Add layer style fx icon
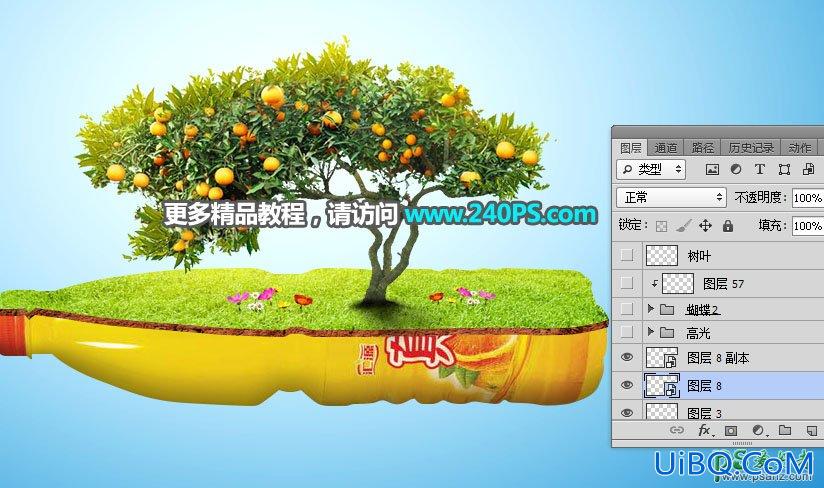 [705, 431]
